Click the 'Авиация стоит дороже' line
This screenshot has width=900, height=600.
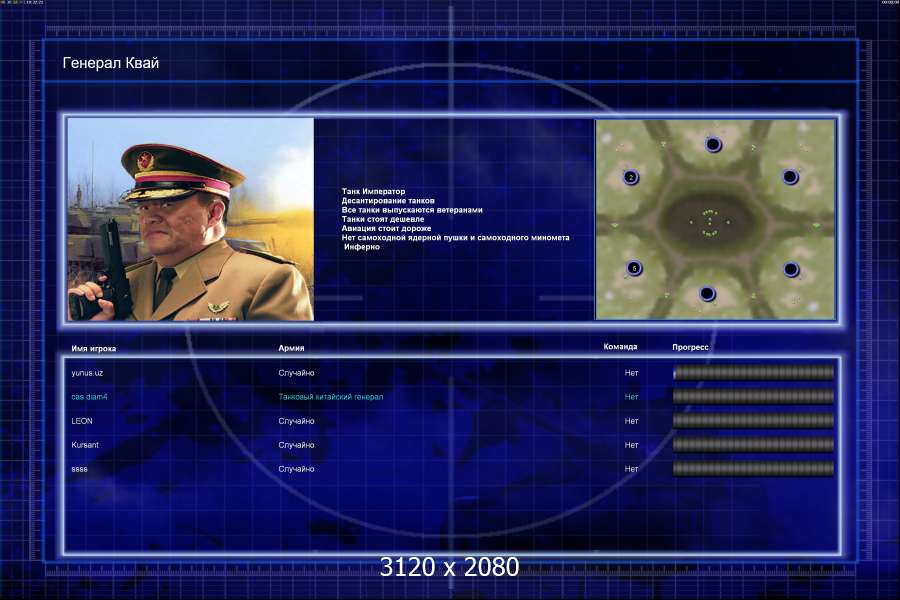[x=386, y=228]
